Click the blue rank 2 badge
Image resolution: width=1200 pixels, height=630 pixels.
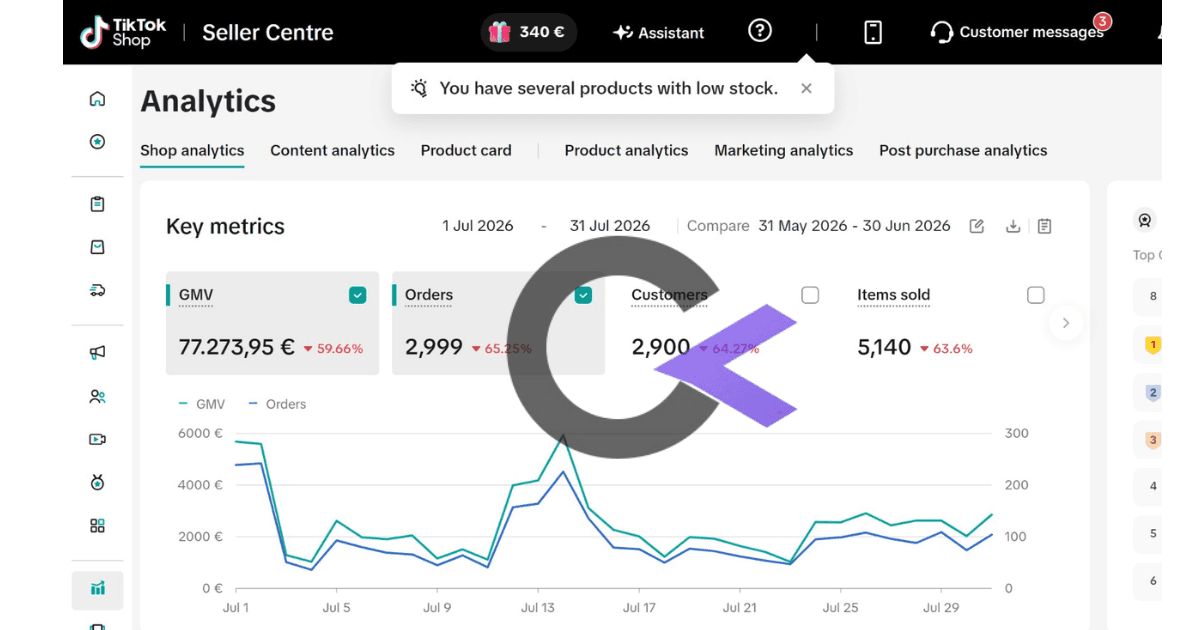click(1153, 393)
